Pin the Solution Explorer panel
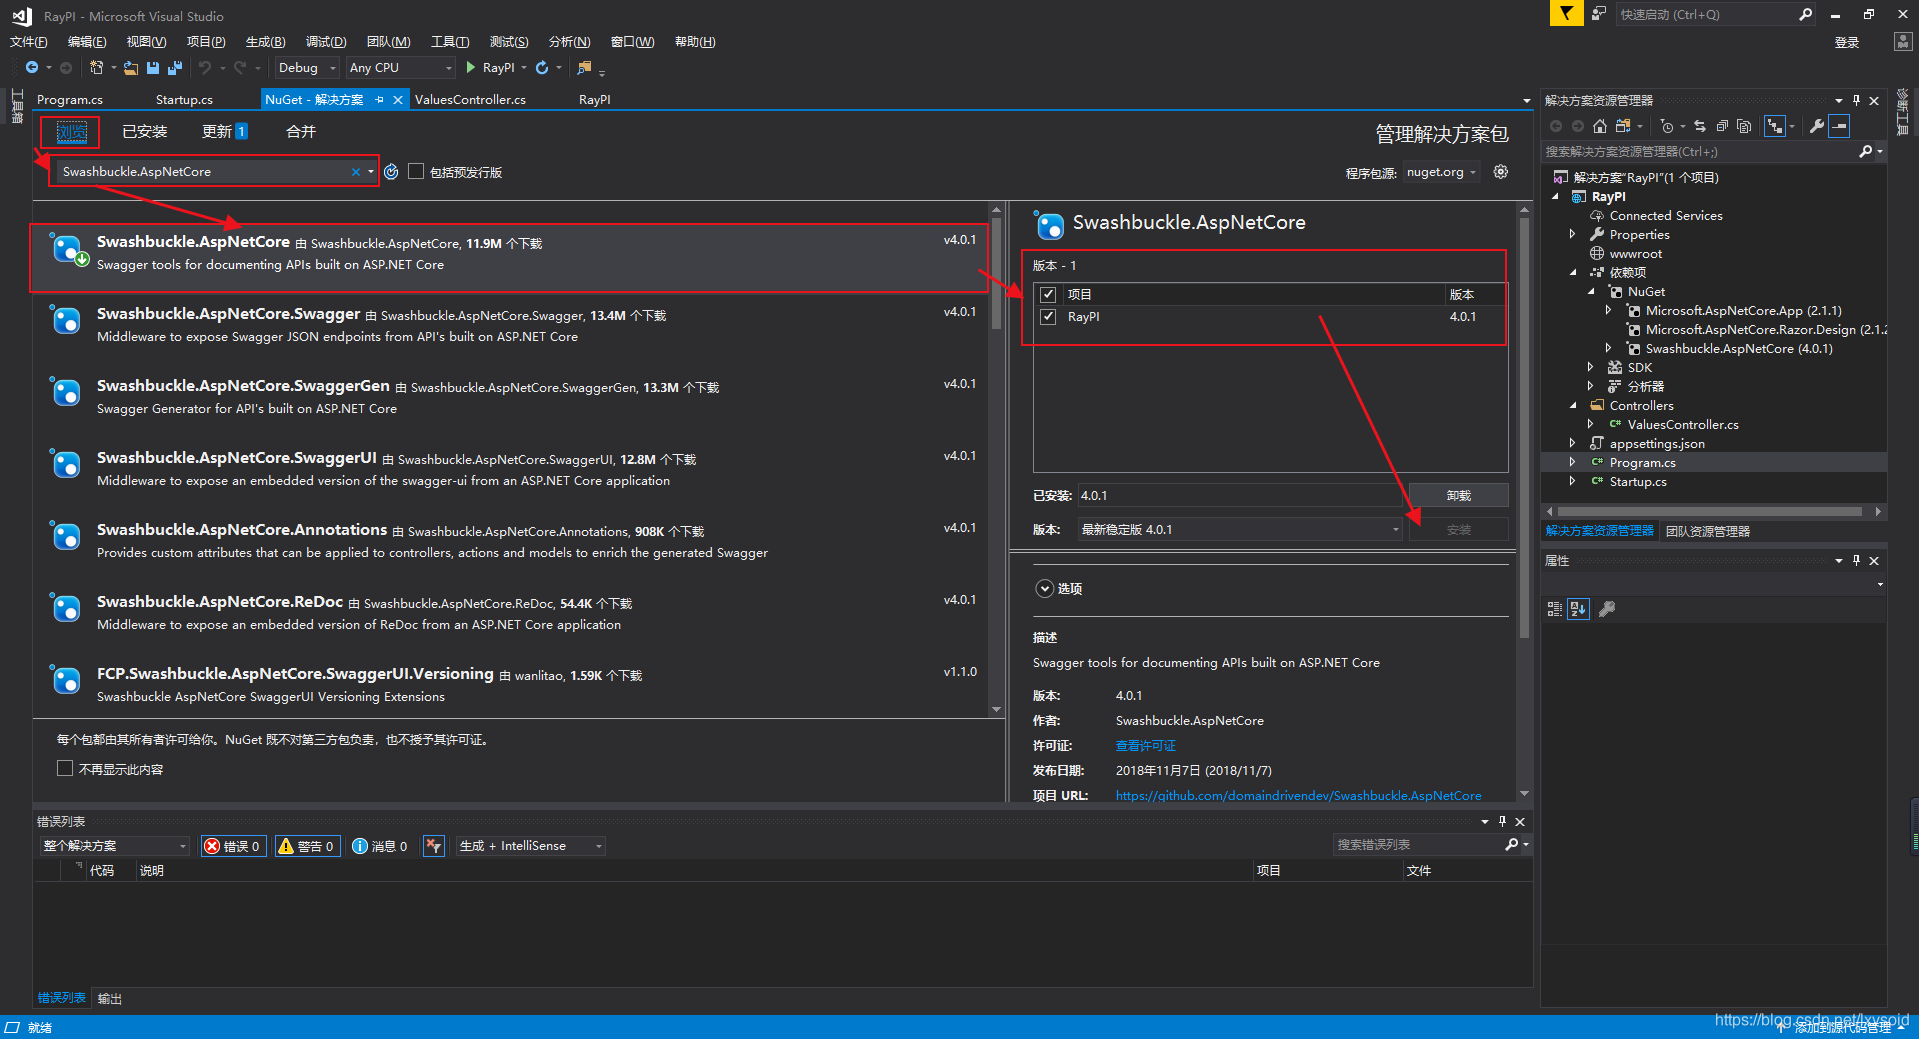The image size is (1919, 1039). (x=1857, y=101)
